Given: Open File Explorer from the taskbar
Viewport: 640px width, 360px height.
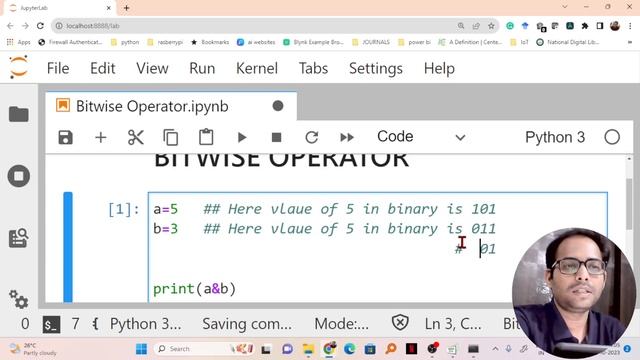Looking at the screenshot, I should [308, 349].
